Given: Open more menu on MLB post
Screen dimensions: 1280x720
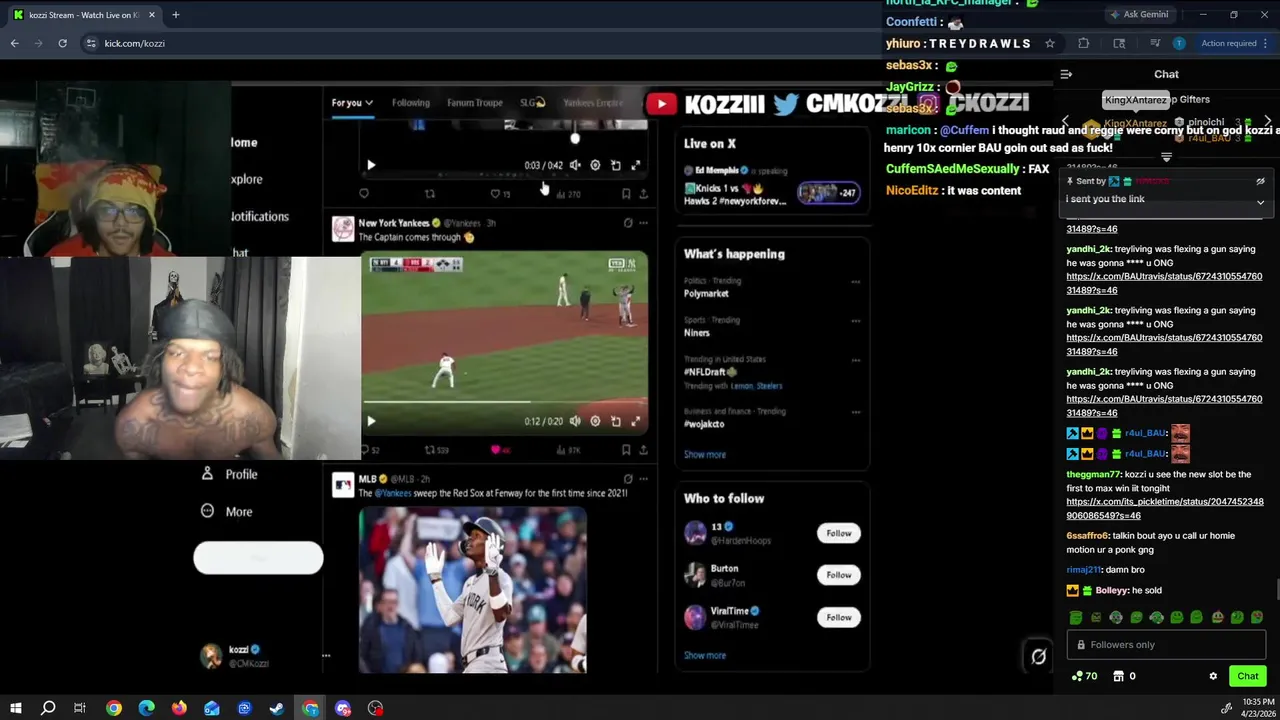Looking at the screenshot, I should pos(643,479).
